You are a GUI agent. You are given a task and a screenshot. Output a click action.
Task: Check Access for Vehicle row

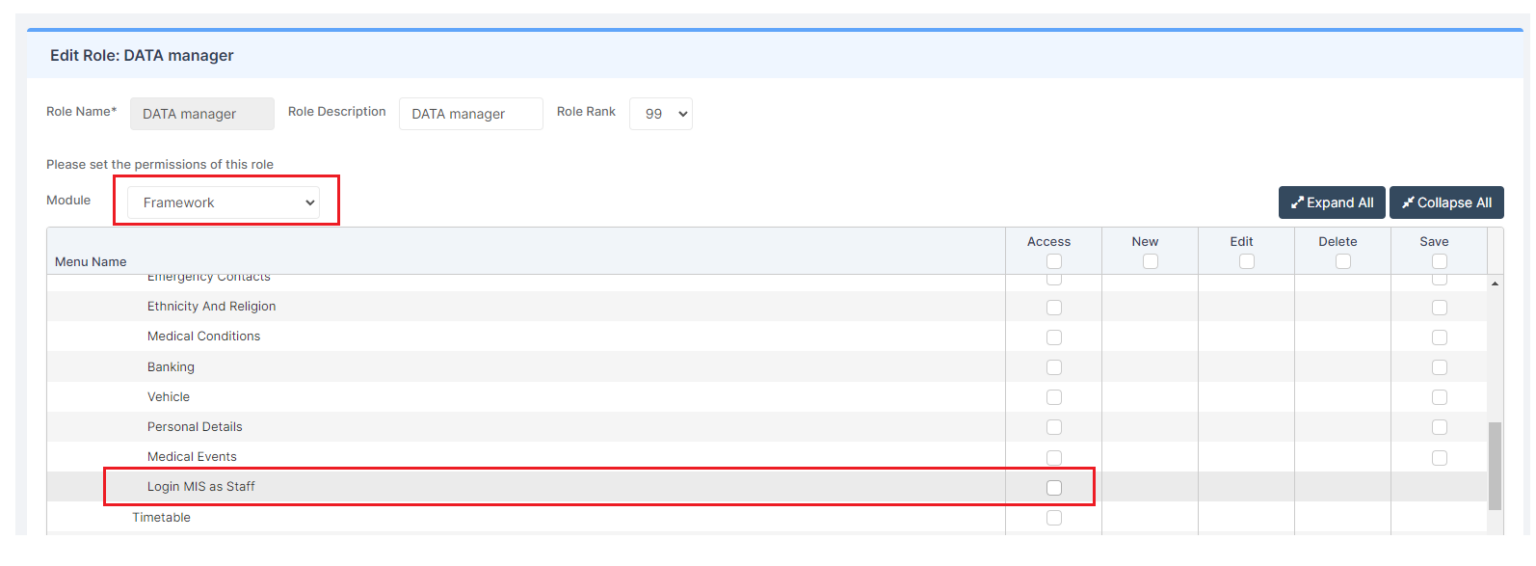click(1054, 397)
